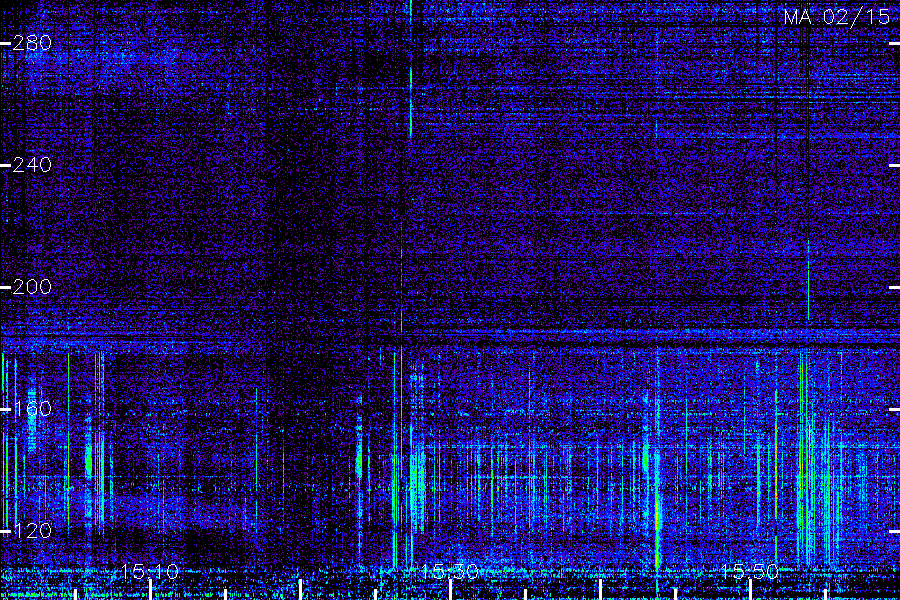900x600 pixels.
Task: Click the 120 frequency axis label
Action: coord(32,531)
